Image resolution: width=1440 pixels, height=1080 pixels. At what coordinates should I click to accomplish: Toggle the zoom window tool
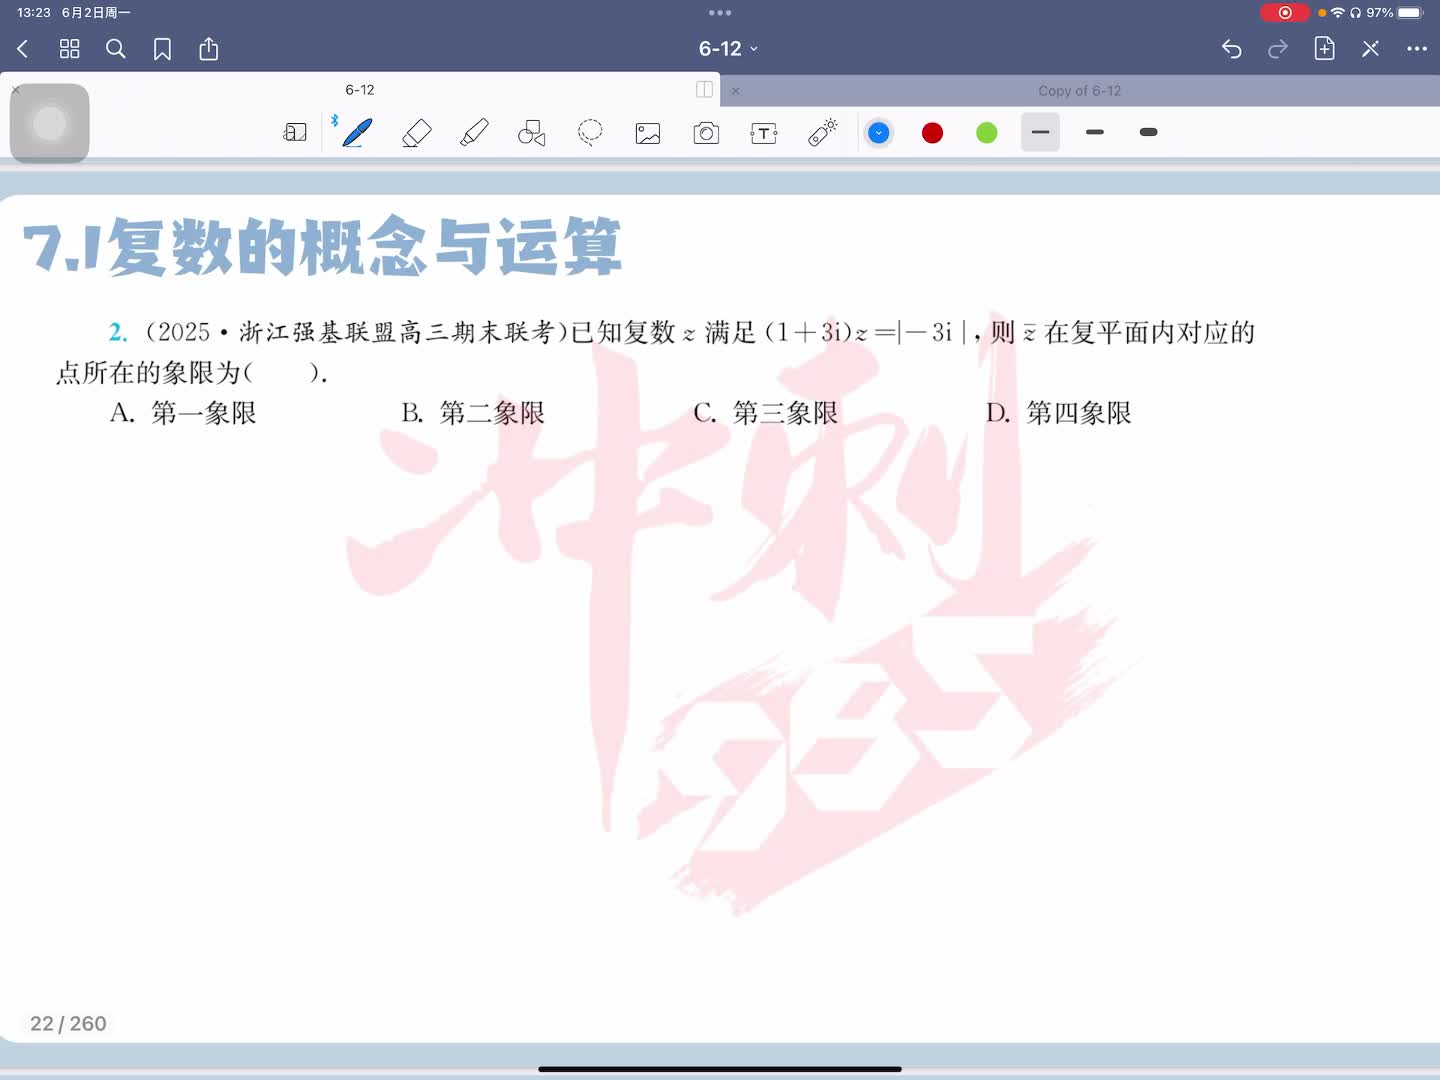(295, 133)
